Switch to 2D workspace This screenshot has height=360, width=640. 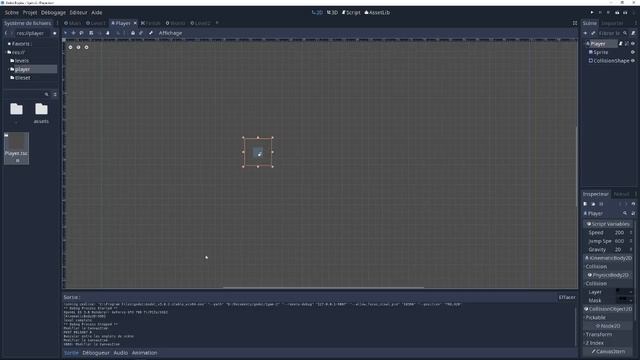point(317,13)
